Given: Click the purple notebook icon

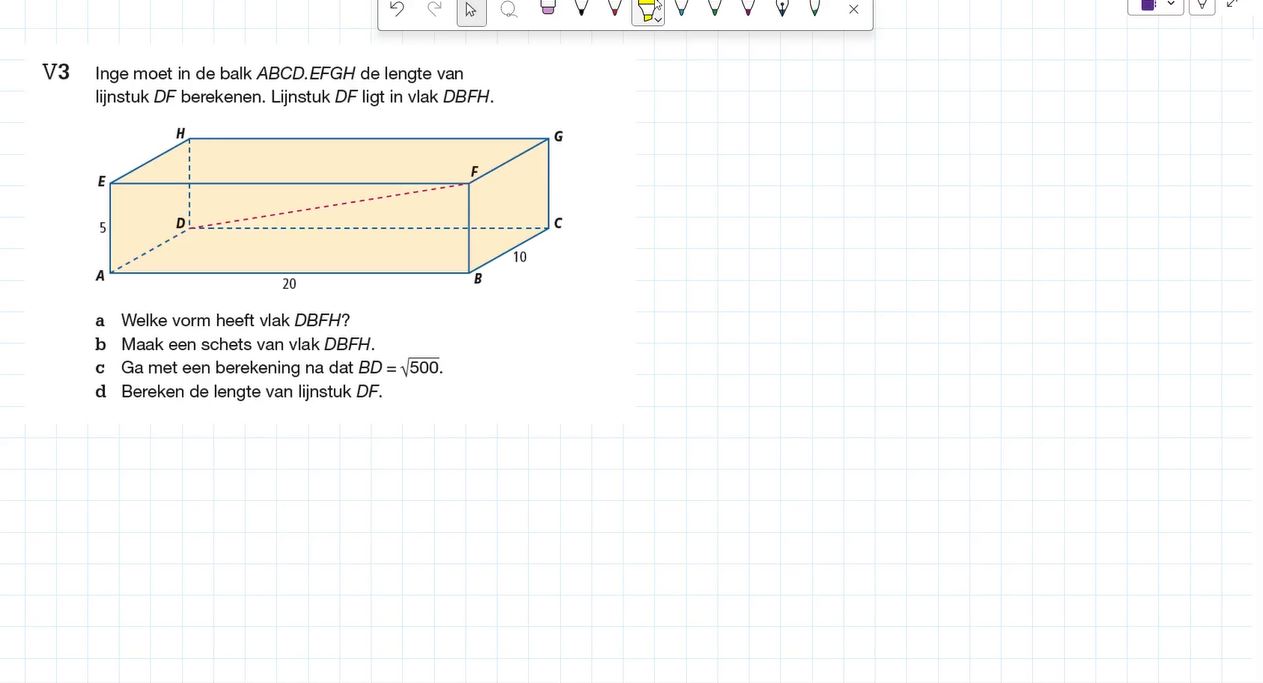Looking at the screenshot, I should pos(1148,4).
